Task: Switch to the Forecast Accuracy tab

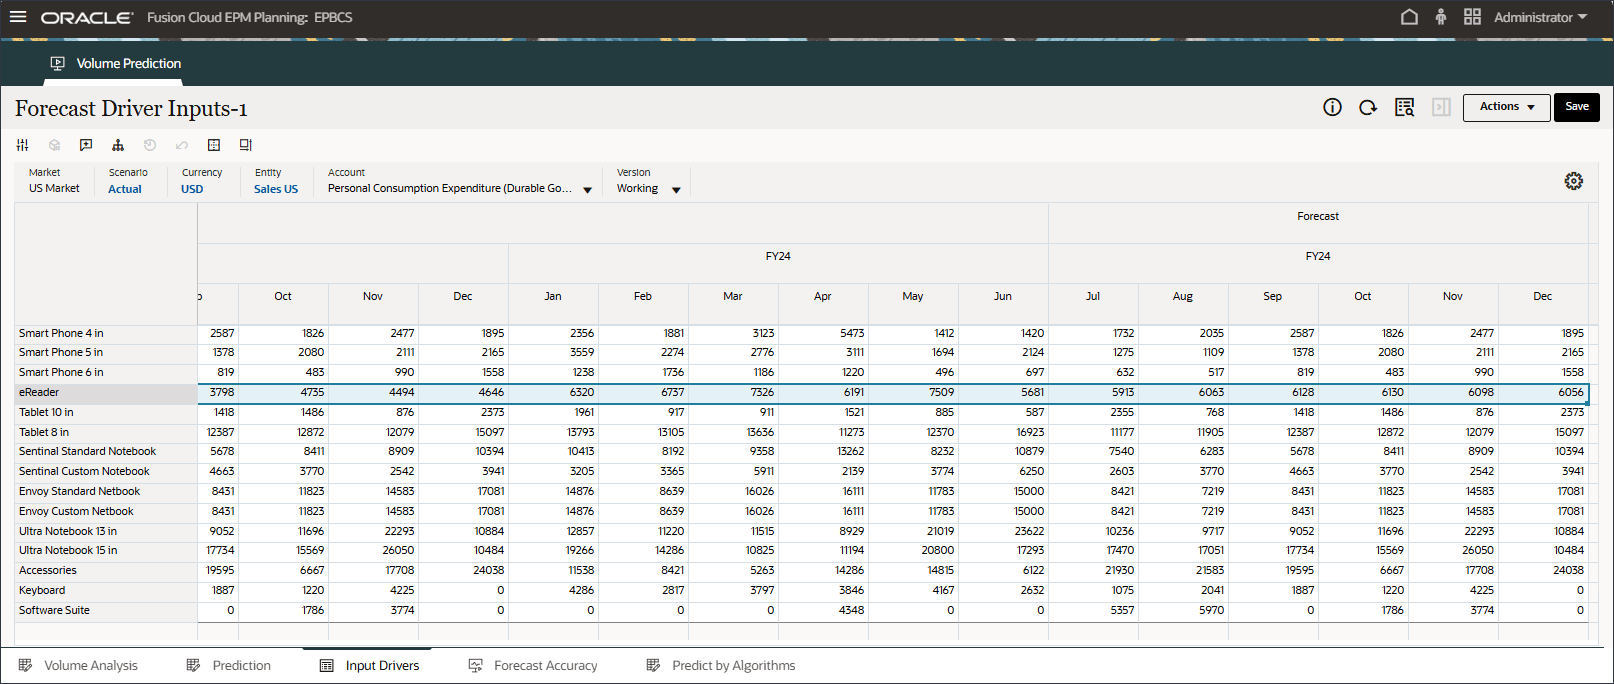Action: coord(545,666)
